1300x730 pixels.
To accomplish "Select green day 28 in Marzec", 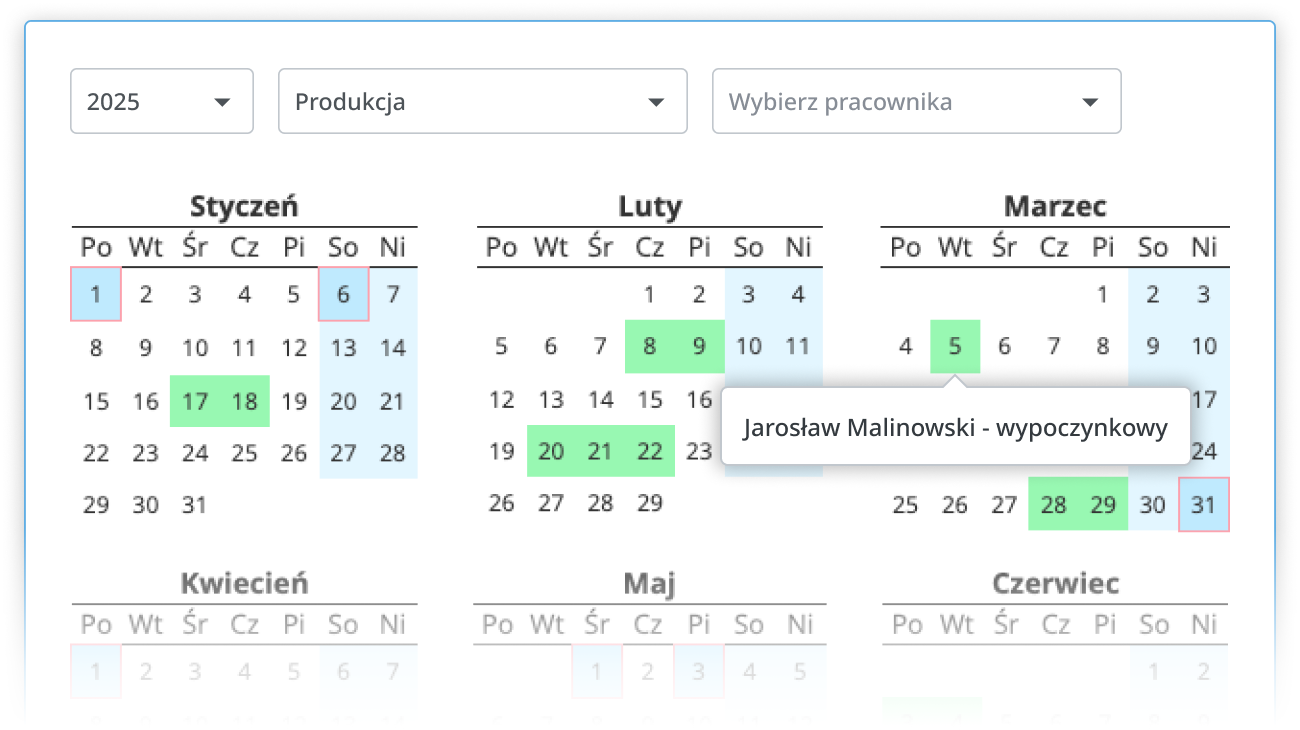I will pyautogui.click(x=1053, y=504).
